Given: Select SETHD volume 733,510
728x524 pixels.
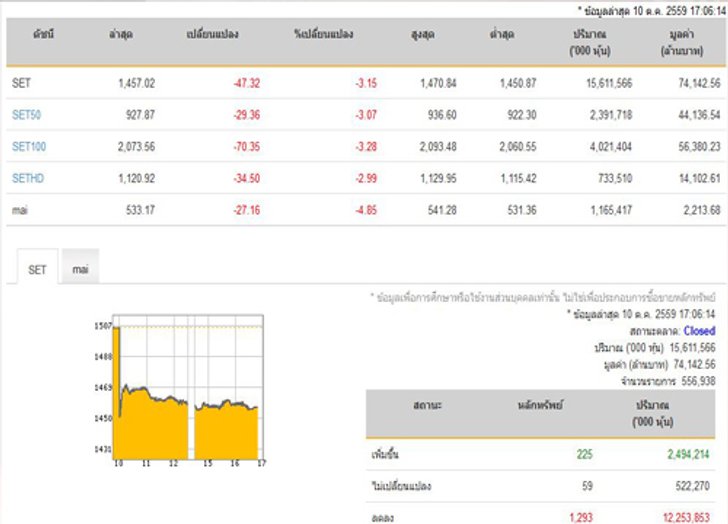Looking at the screenshot, I should point(615,178).
